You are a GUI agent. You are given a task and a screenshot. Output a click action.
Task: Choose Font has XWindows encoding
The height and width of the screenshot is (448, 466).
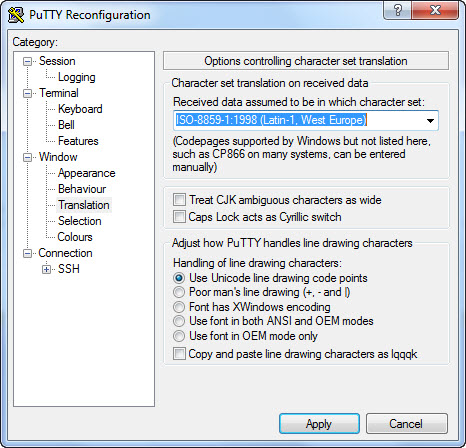(179, 307)
